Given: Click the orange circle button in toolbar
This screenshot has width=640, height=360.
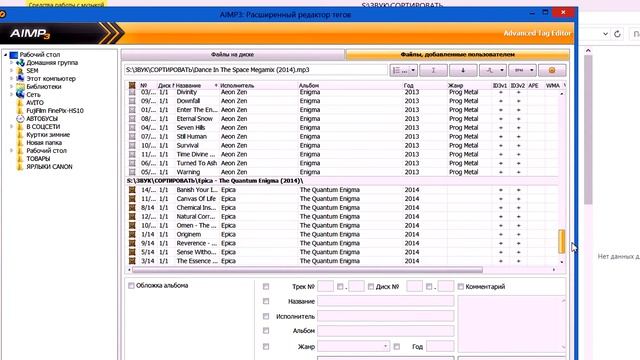Looking at the screenshot, I should coord(552,70).
